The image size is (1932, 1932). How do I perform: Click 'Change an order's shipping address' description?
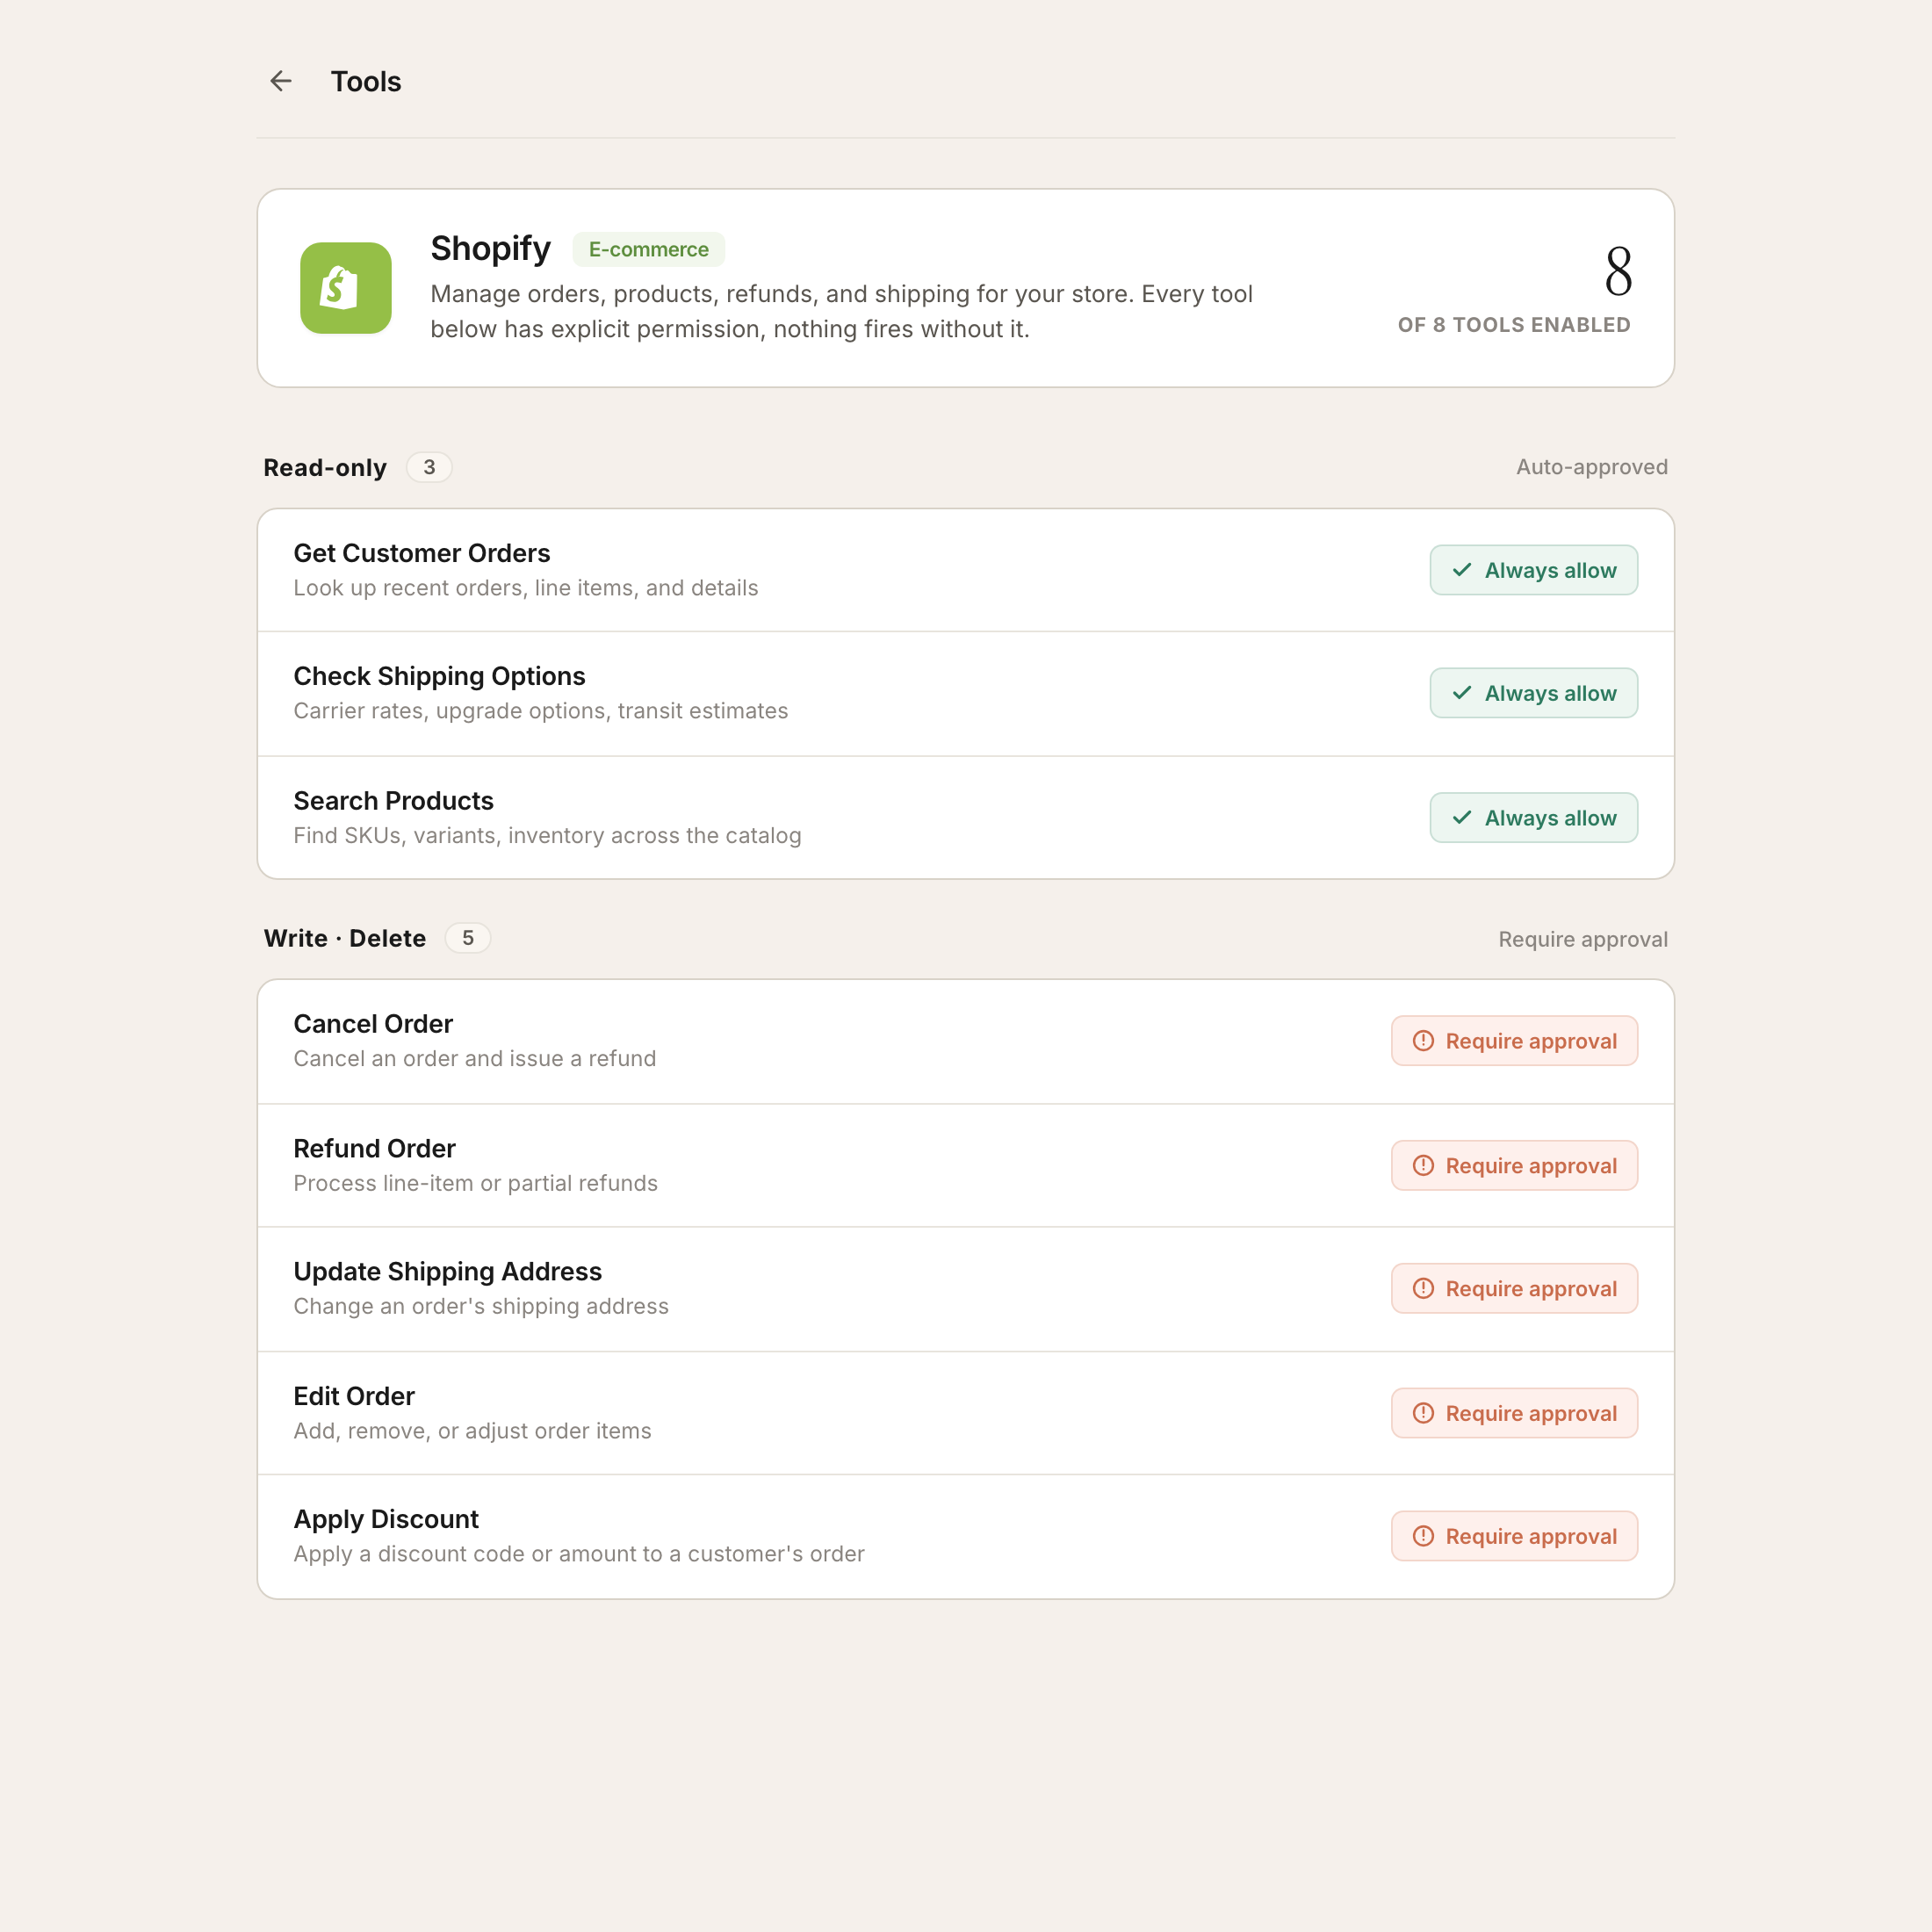(x=481, y=1307)
